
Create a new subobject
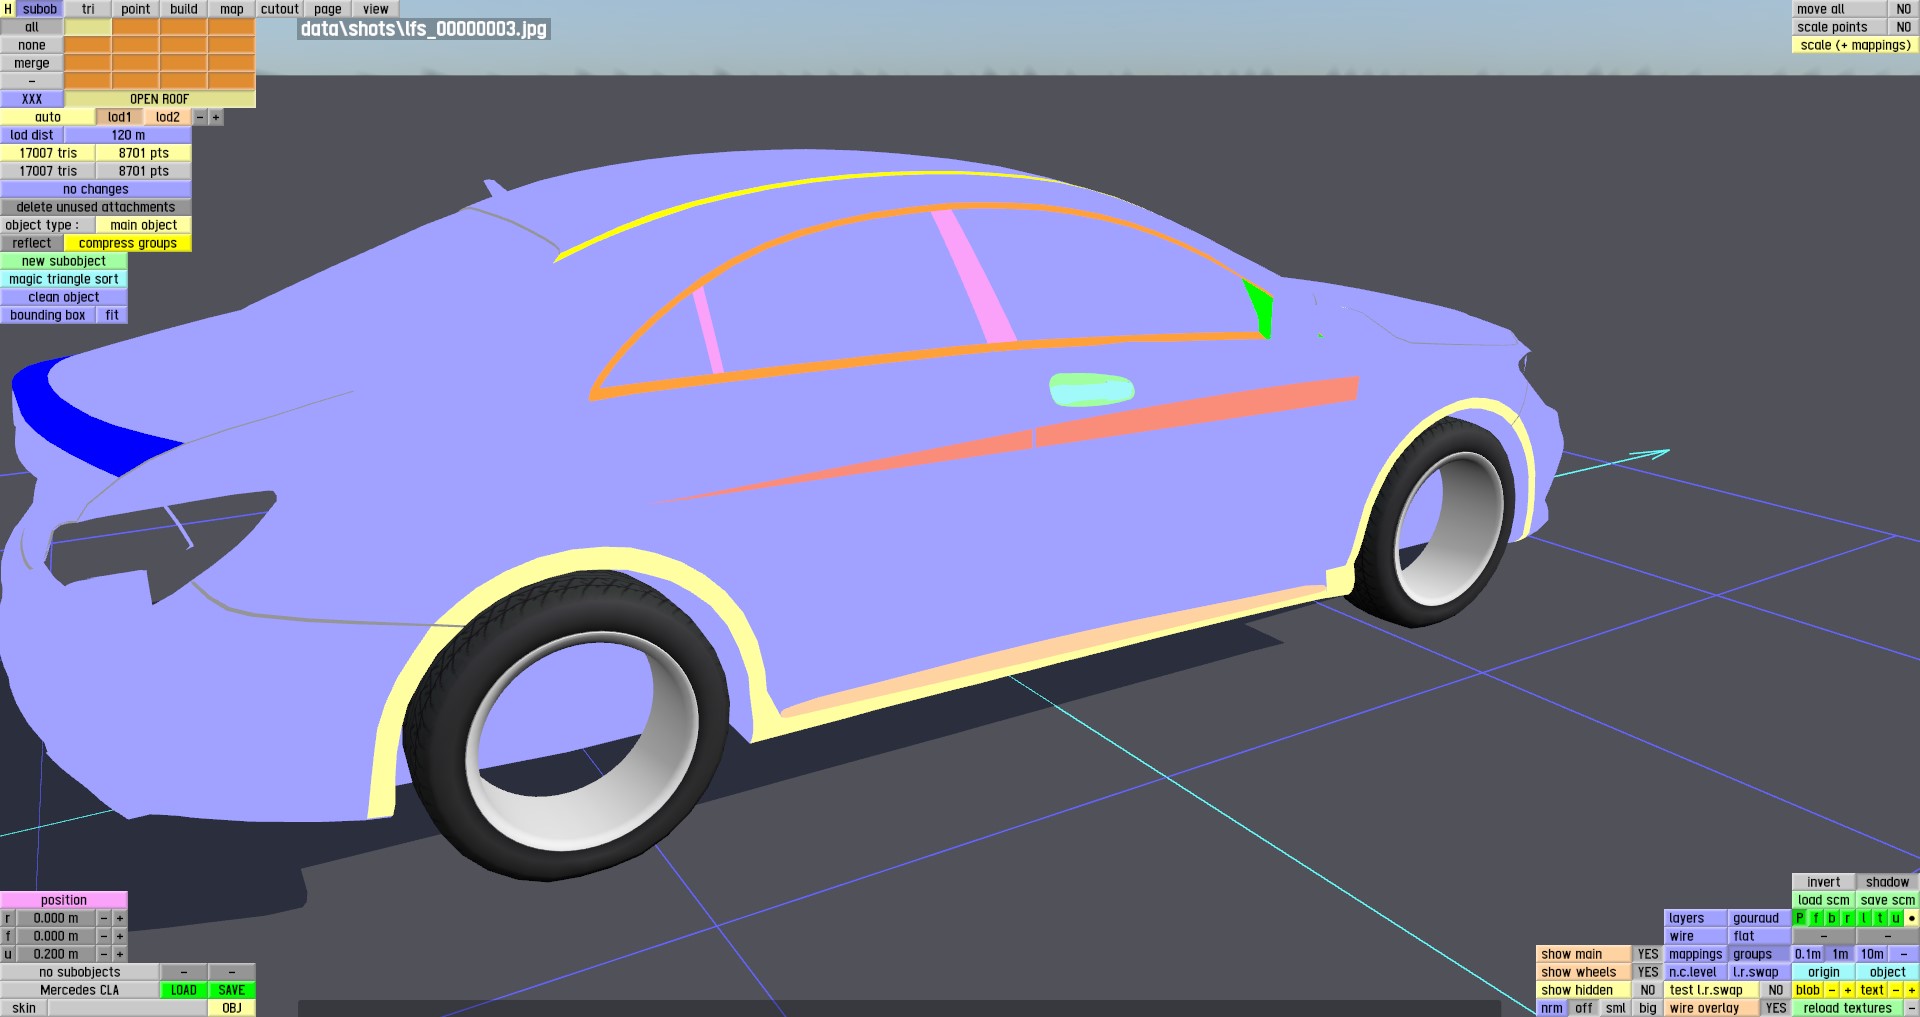tap(64, 261)
